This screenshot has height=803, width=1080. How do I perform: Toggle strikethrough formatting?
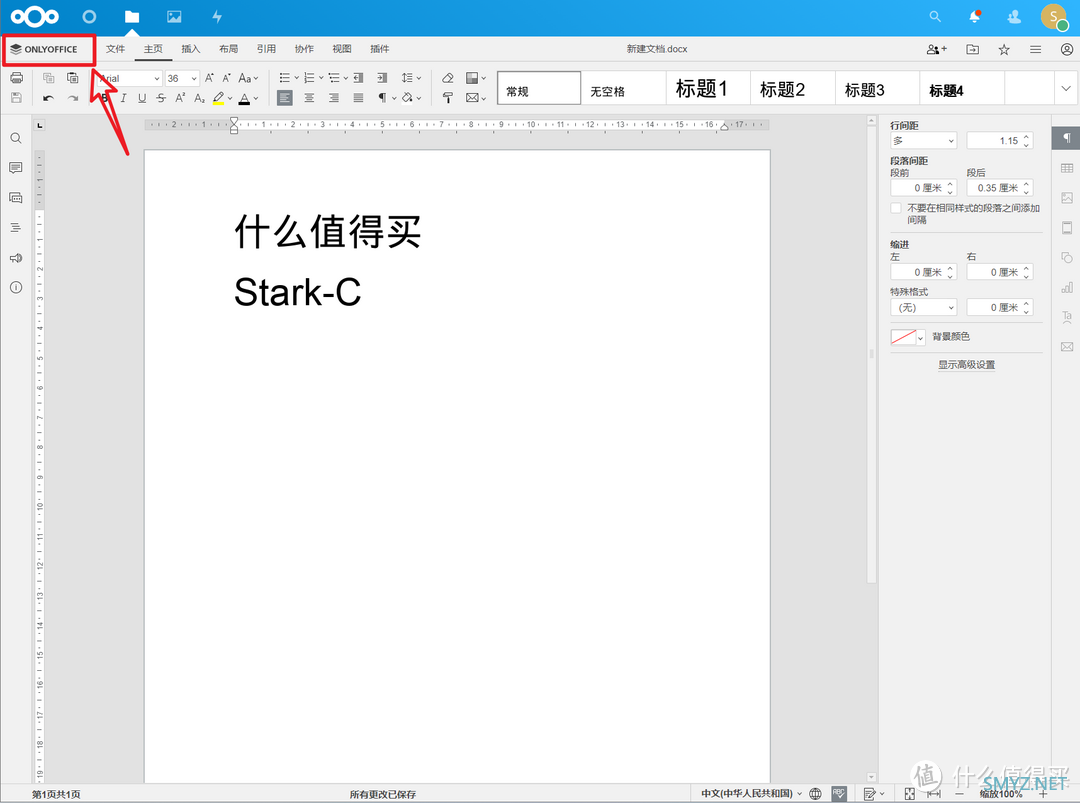click(161, 98)
